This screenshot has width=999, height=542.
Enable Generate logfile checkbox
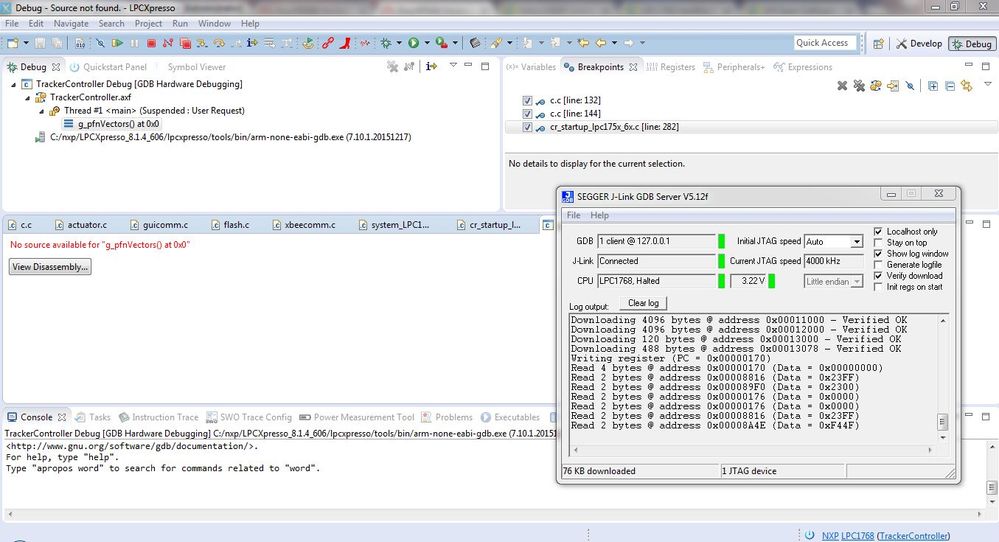878,264
